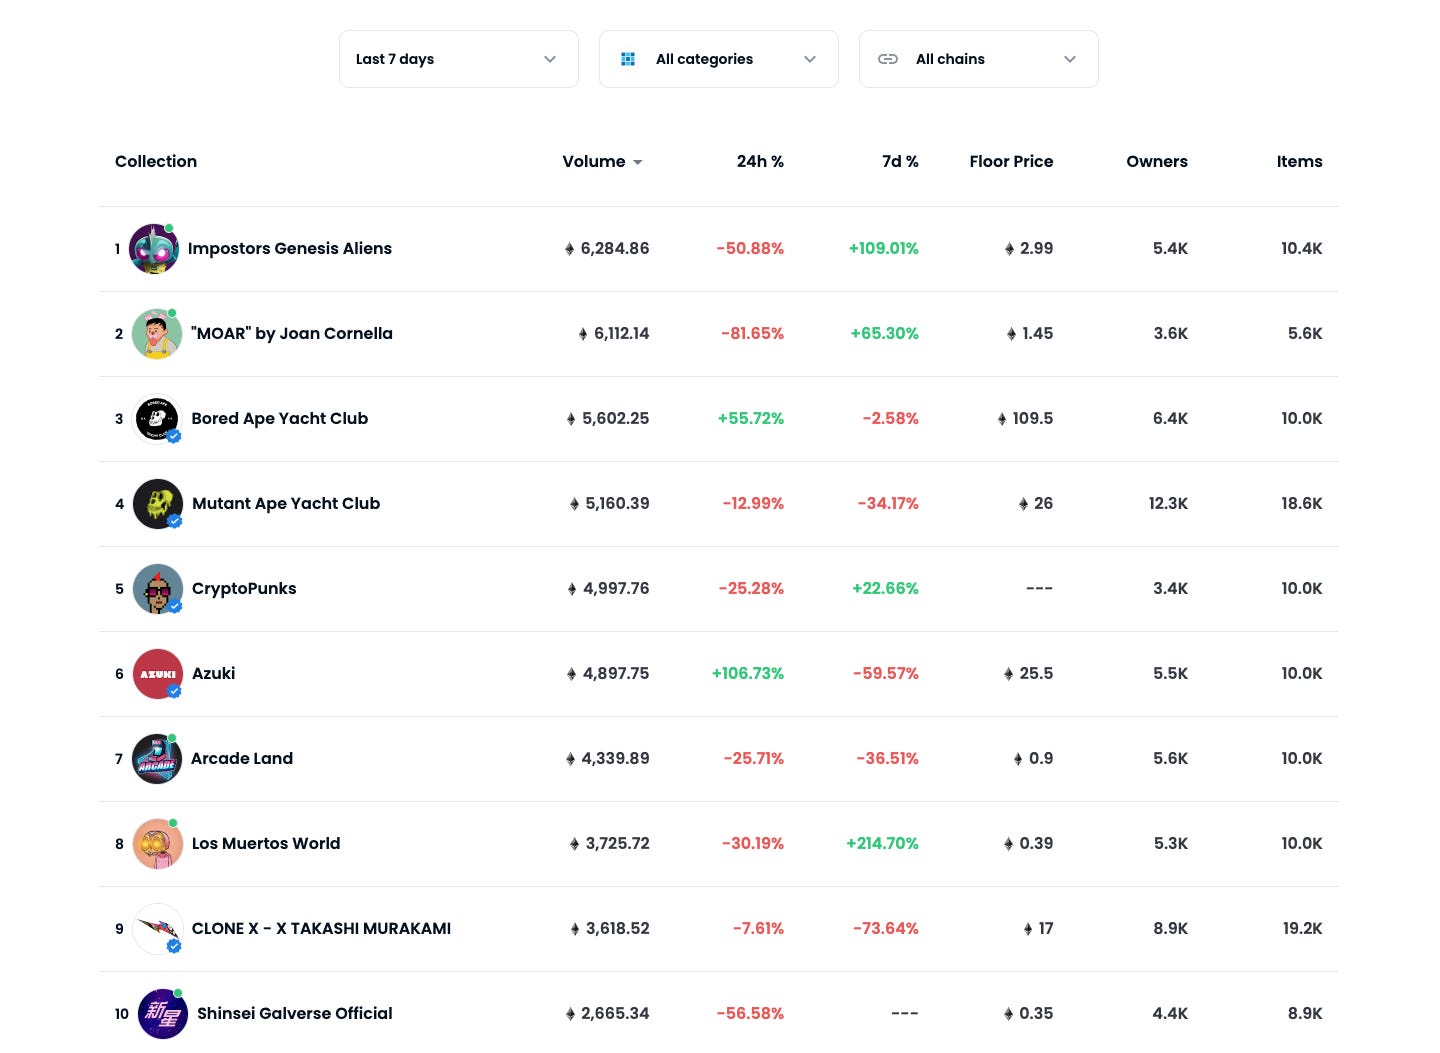Open the CryptoPunks avatar

tap(158, 589)
